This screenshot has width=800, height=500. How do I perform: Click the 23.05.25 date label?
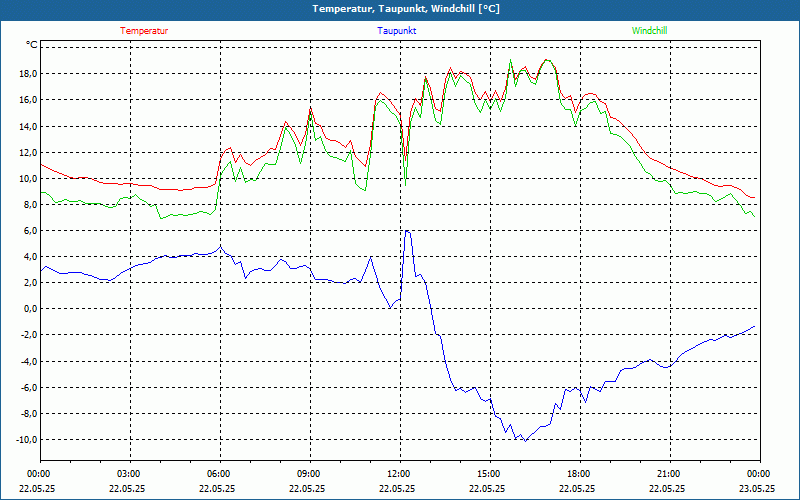point(757,488)
